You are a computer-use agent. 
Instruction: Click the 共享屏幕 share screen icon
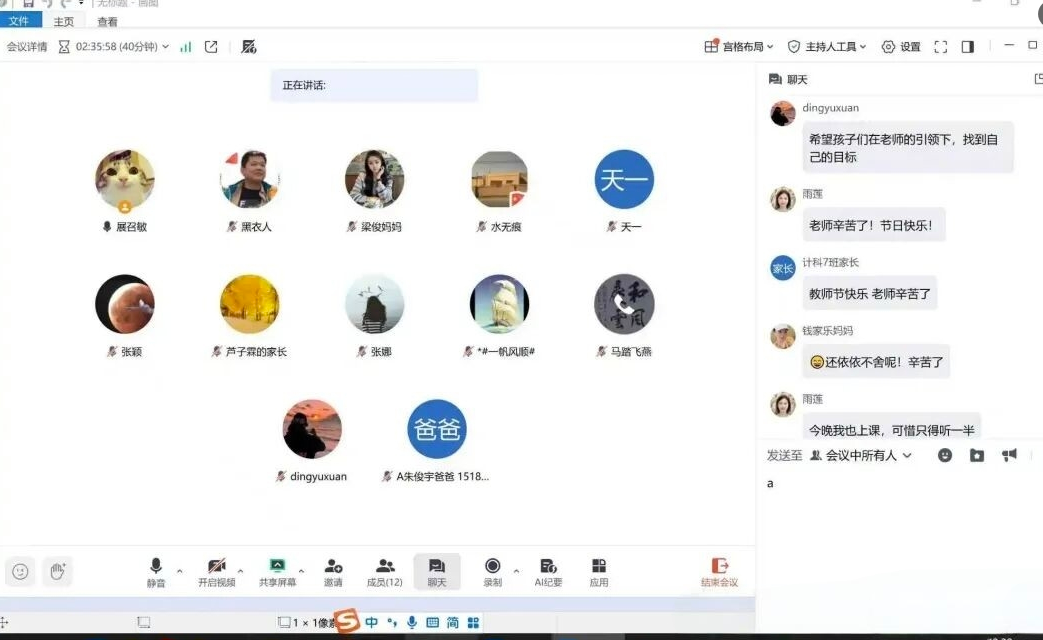click(277, 571)
